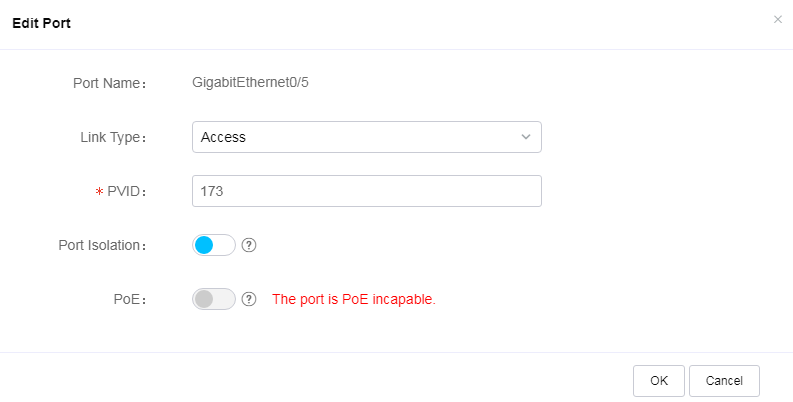This screenshot has height=402, width=793.
Task: Click the Edit Port dialog title
Action: [x=41, y=23]
